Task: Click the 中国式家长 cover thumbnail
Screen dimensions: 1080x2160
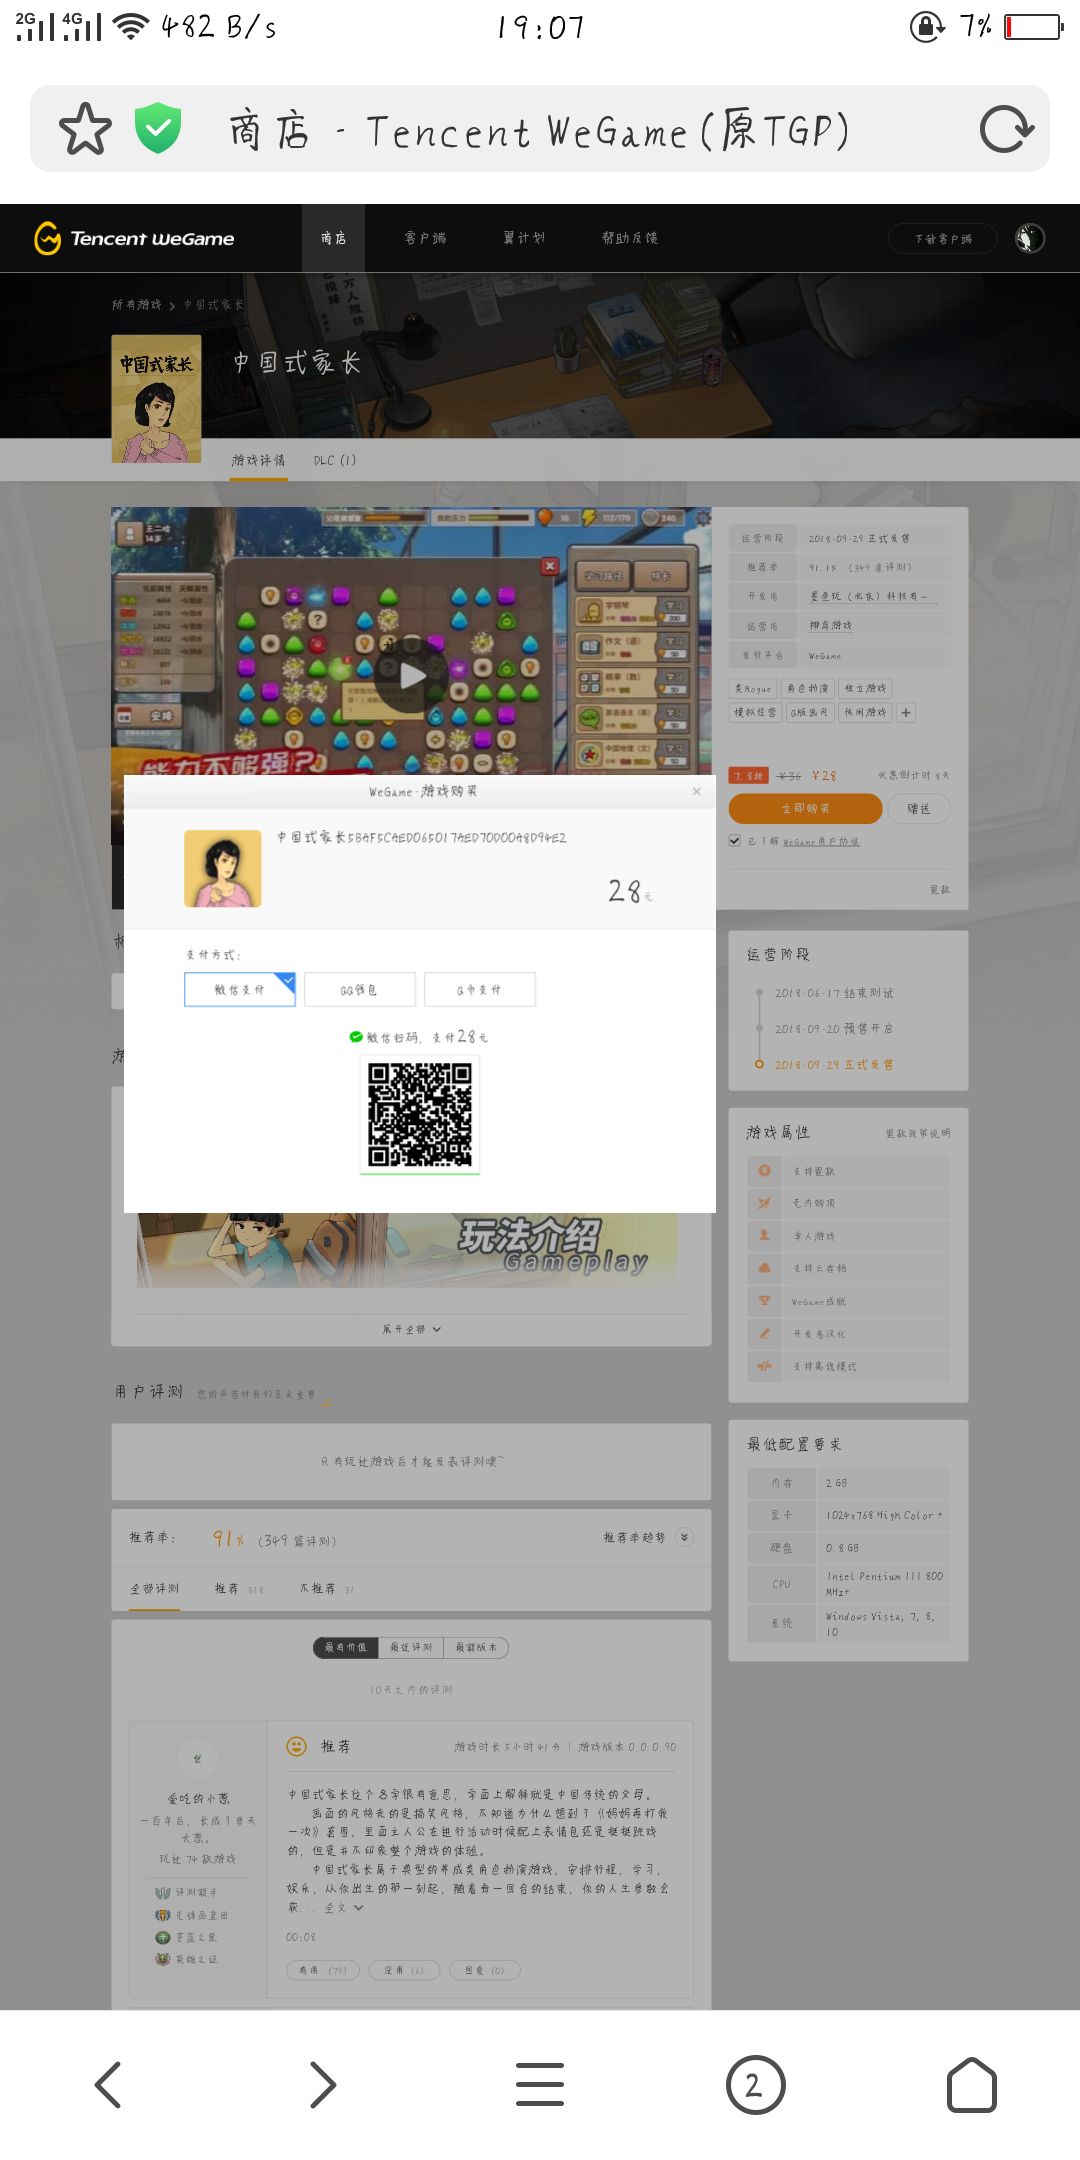Action: [x=156, y=399]
